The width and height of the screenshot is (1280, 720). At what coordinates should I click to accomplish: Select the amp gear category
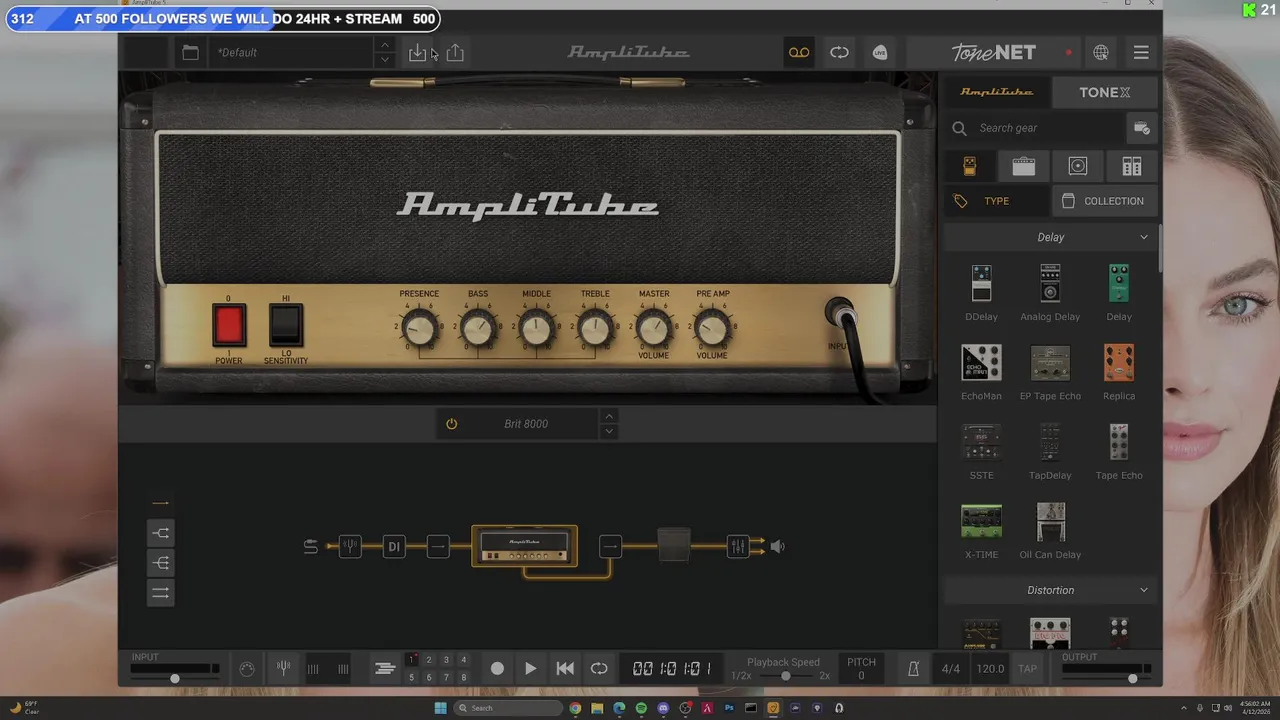coord(1023,166)
